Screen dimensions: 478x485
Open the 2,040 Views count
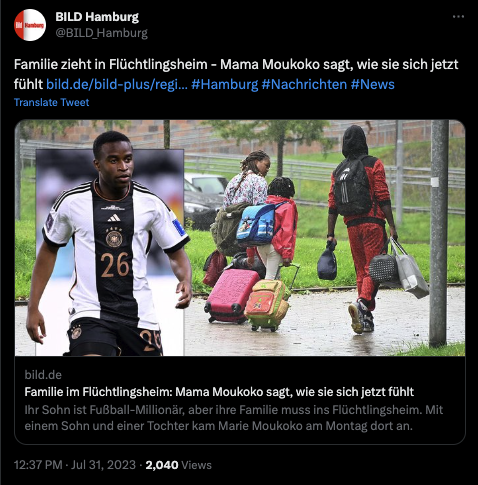(178, 465)
